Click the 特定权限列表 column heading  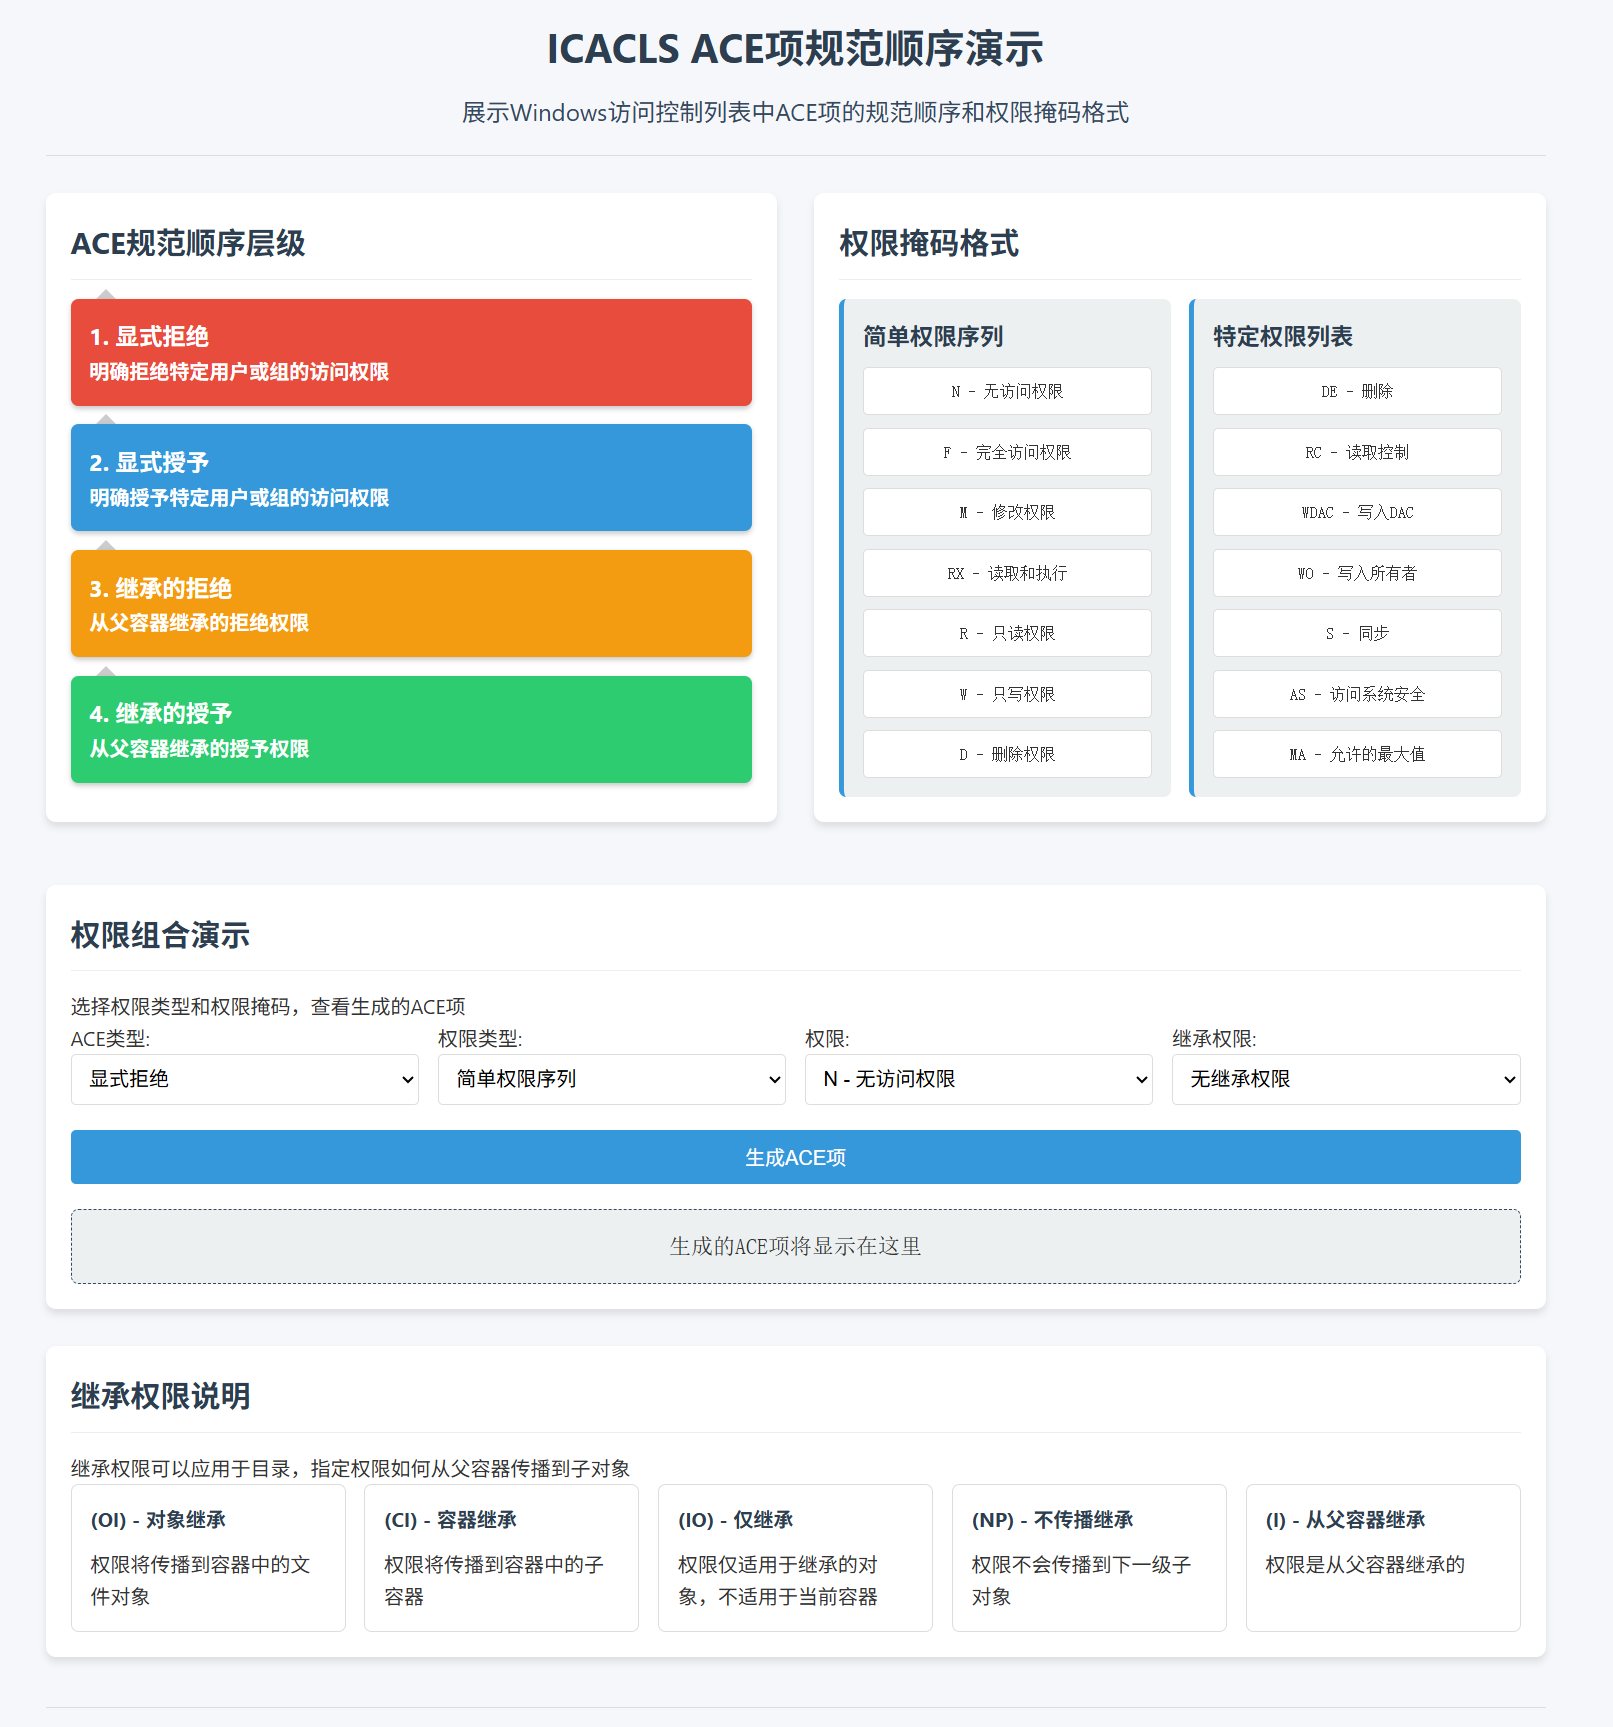[x=1283, y=337]
